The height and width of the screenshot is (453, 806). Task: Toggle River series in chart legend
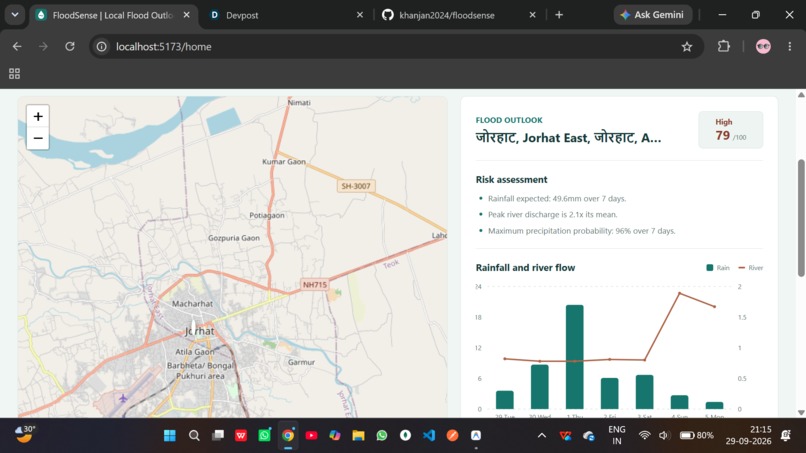coord(750,268)
